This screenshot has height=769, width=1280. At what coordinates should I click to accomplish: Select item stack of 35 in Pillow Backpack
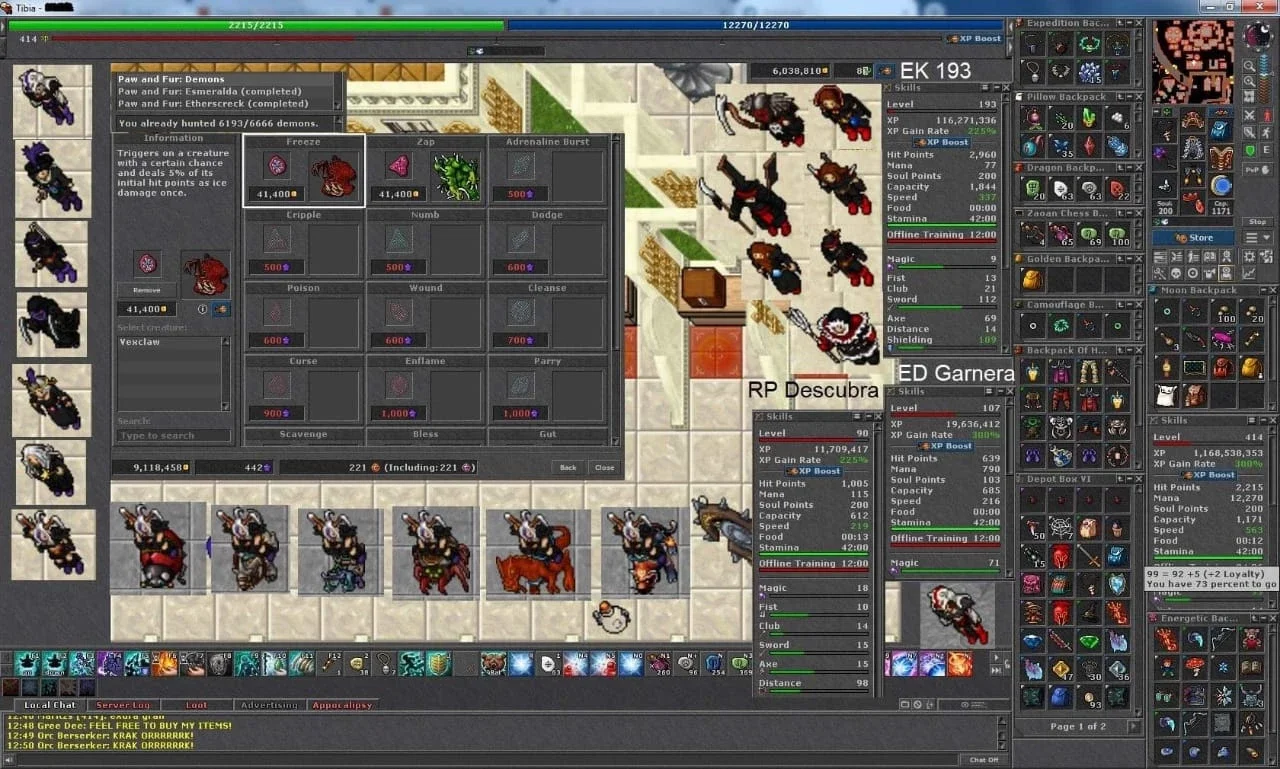(x=1061, y=145)
